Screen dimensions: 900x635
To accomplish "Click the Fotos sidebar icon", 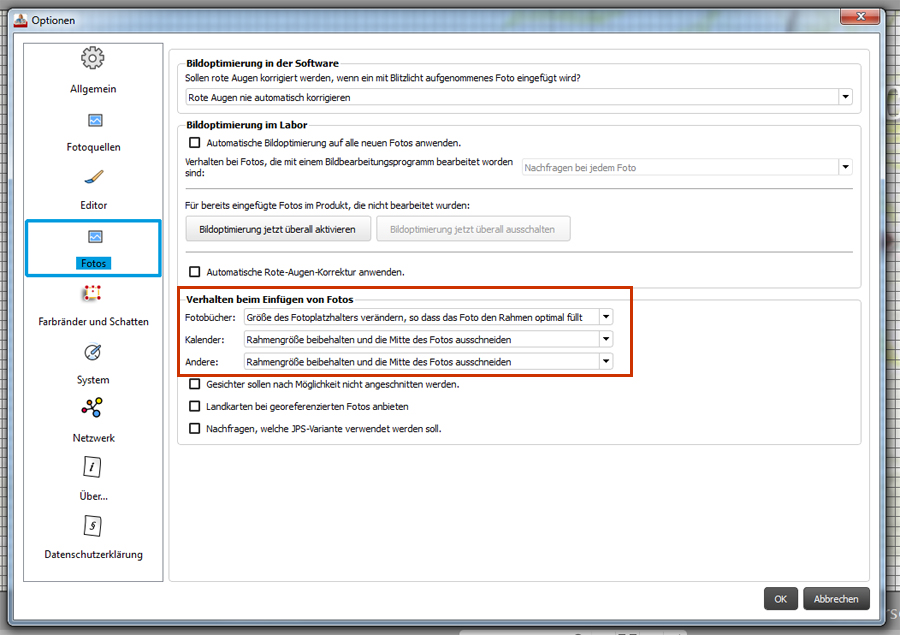I will coord(95,237).
